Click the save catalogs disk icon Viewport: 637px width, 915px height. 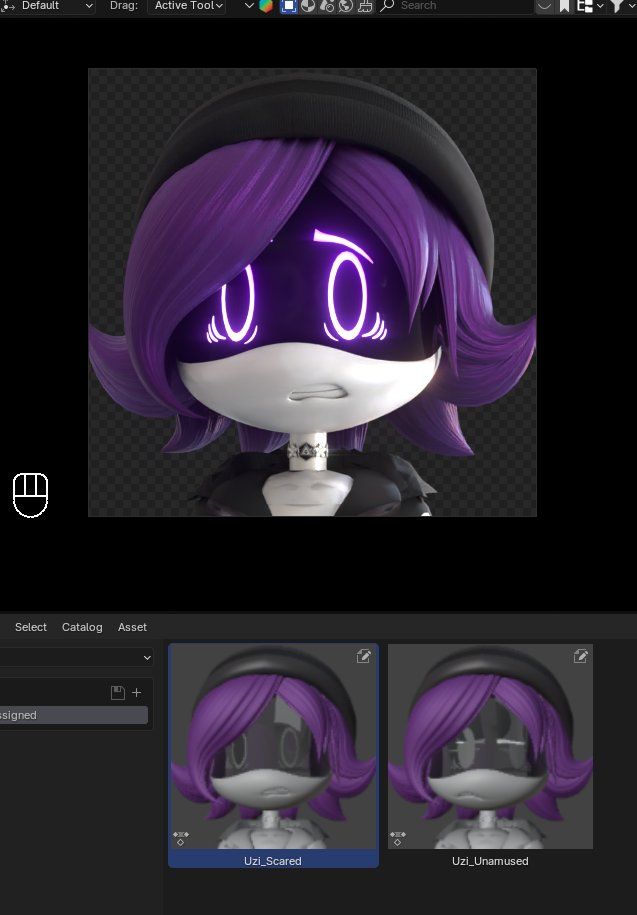[118, 693]
